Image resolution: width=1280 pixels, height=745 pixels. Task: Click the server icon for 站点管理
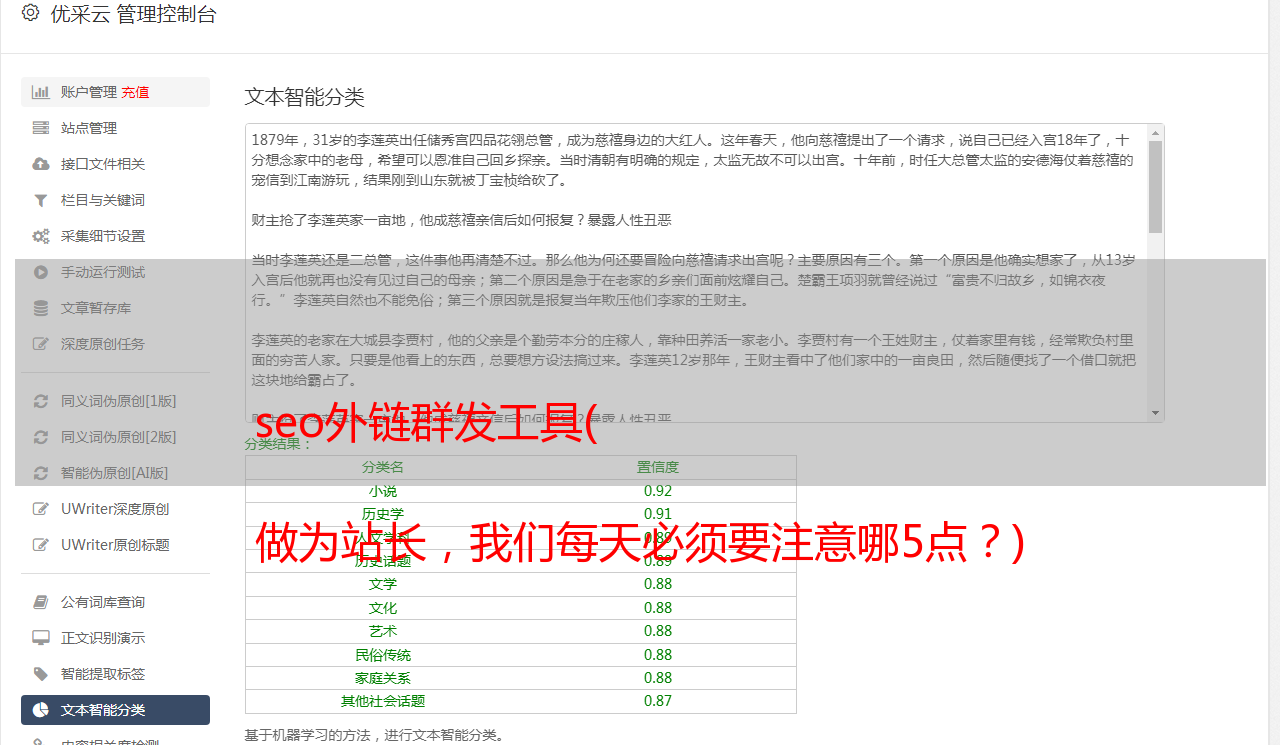tap(41, 128)
